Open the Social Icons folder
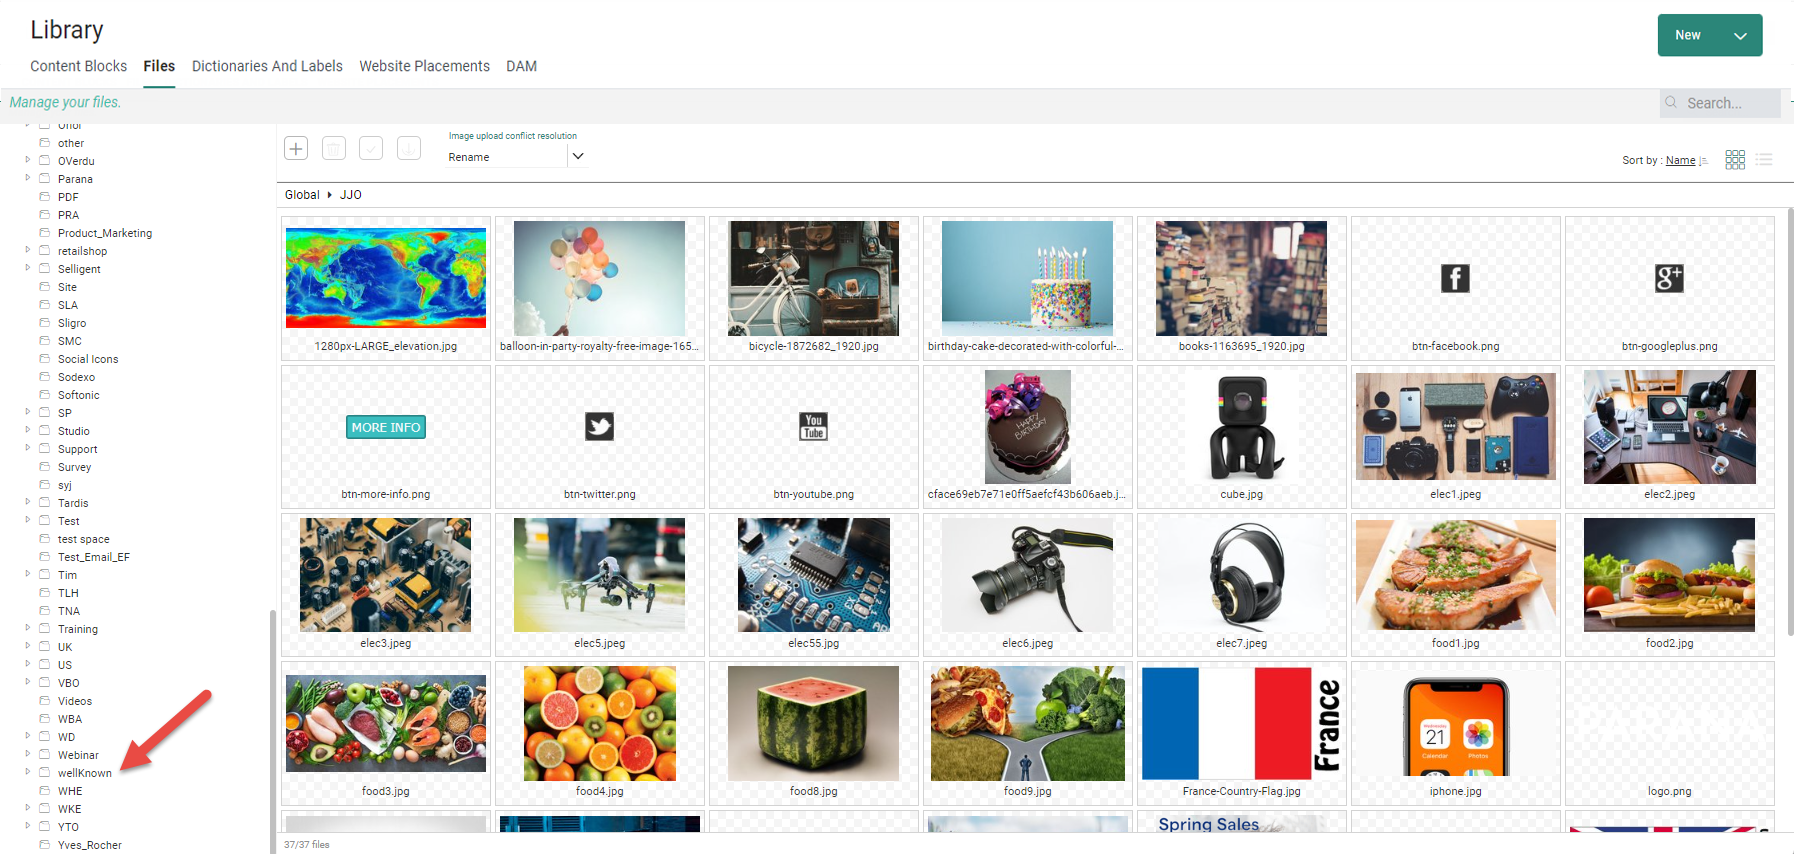Screen dimensions: 1794x854 tap(88, 359)
